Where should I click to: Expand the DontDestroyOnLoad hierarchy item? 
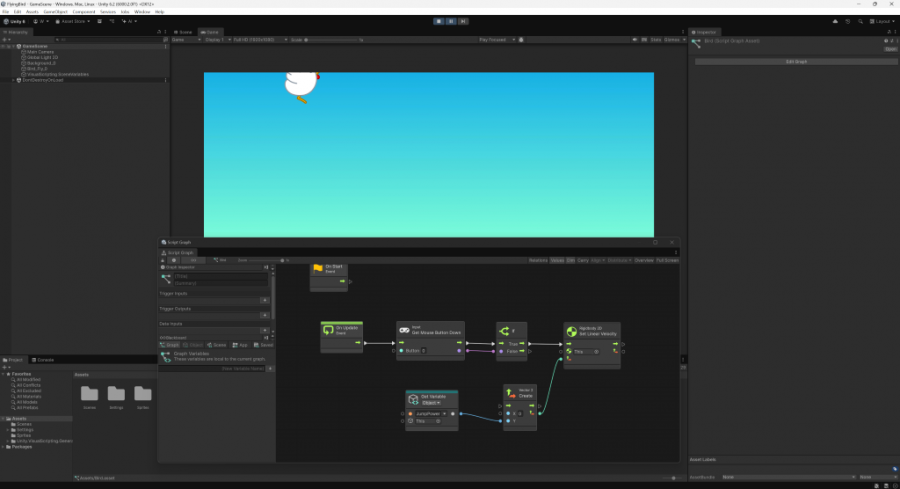(13, 79)
